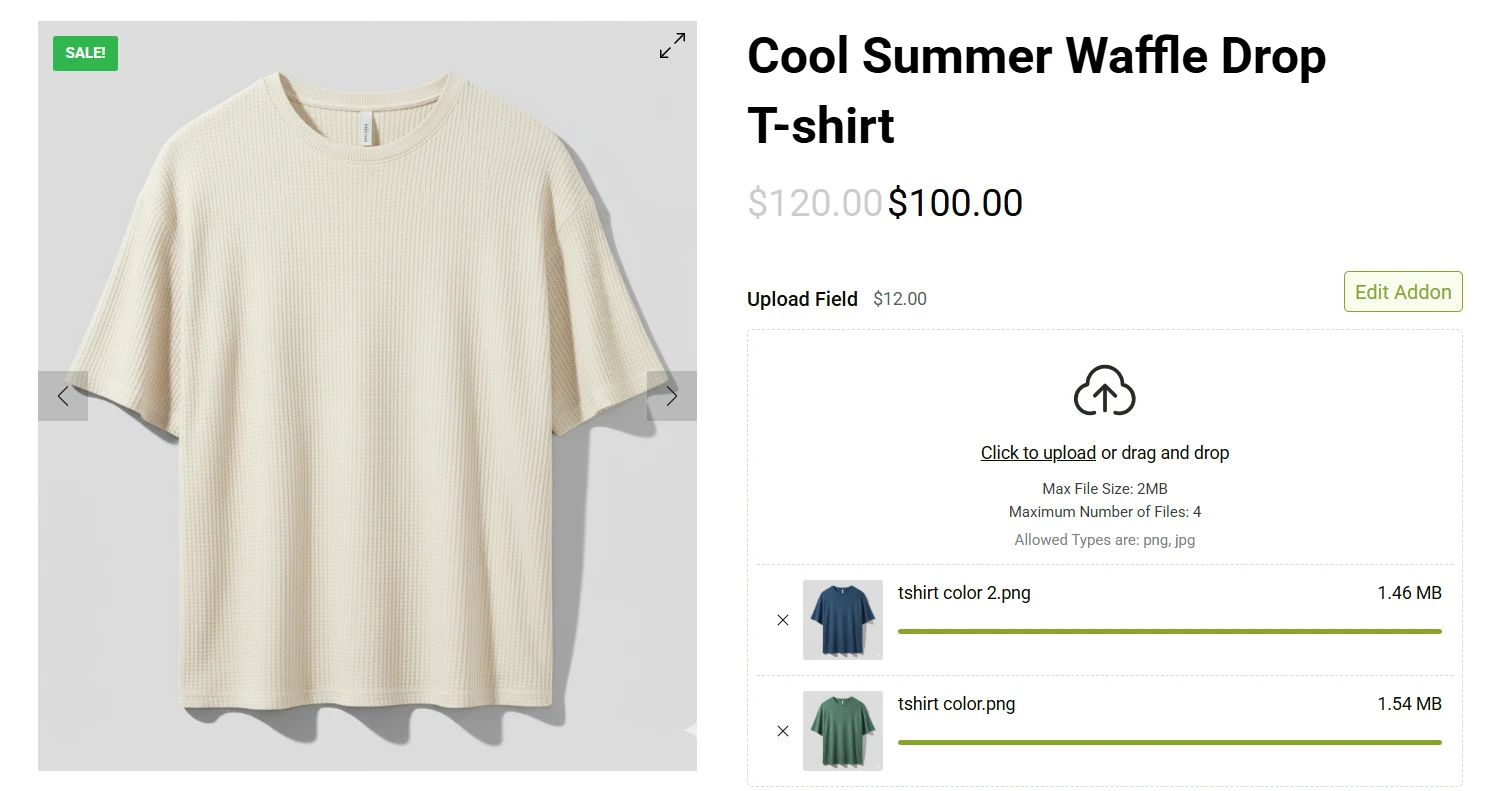This screenshot has width=1501, height=791.
Task: Open the product image fullscreen view
Action: [672, 46]
